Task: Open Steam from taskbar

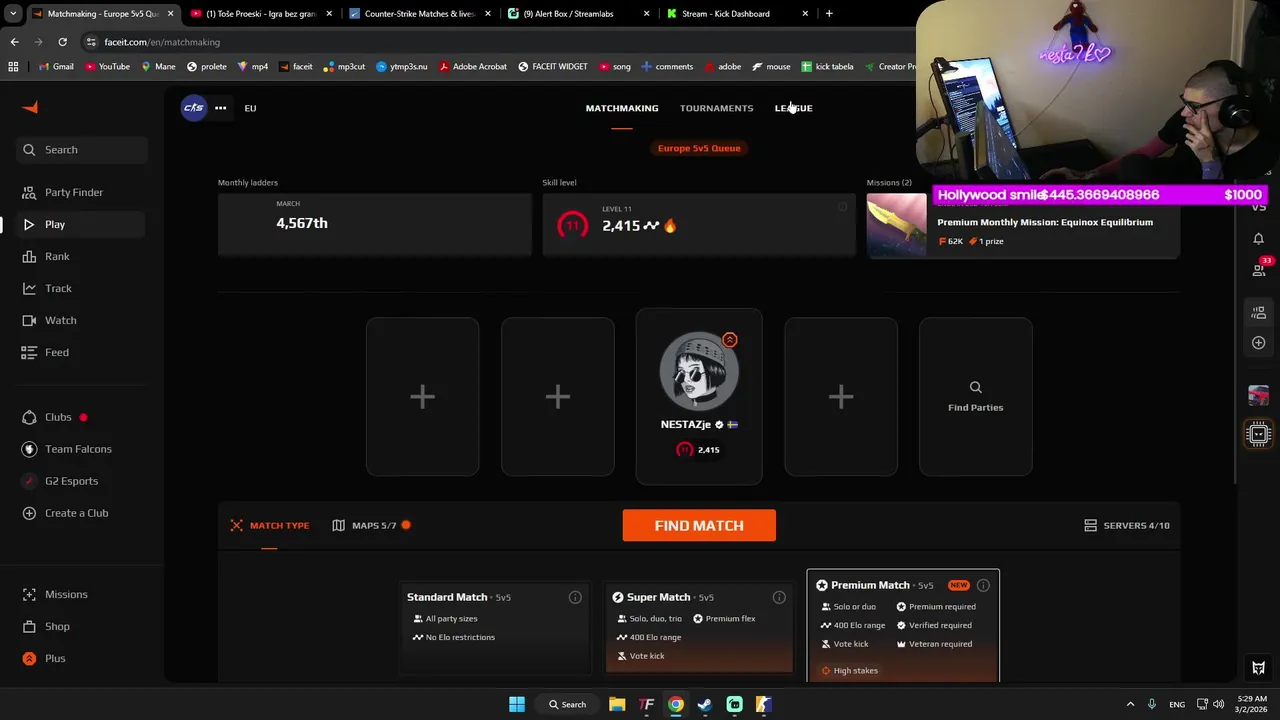Action: point(705,704)
